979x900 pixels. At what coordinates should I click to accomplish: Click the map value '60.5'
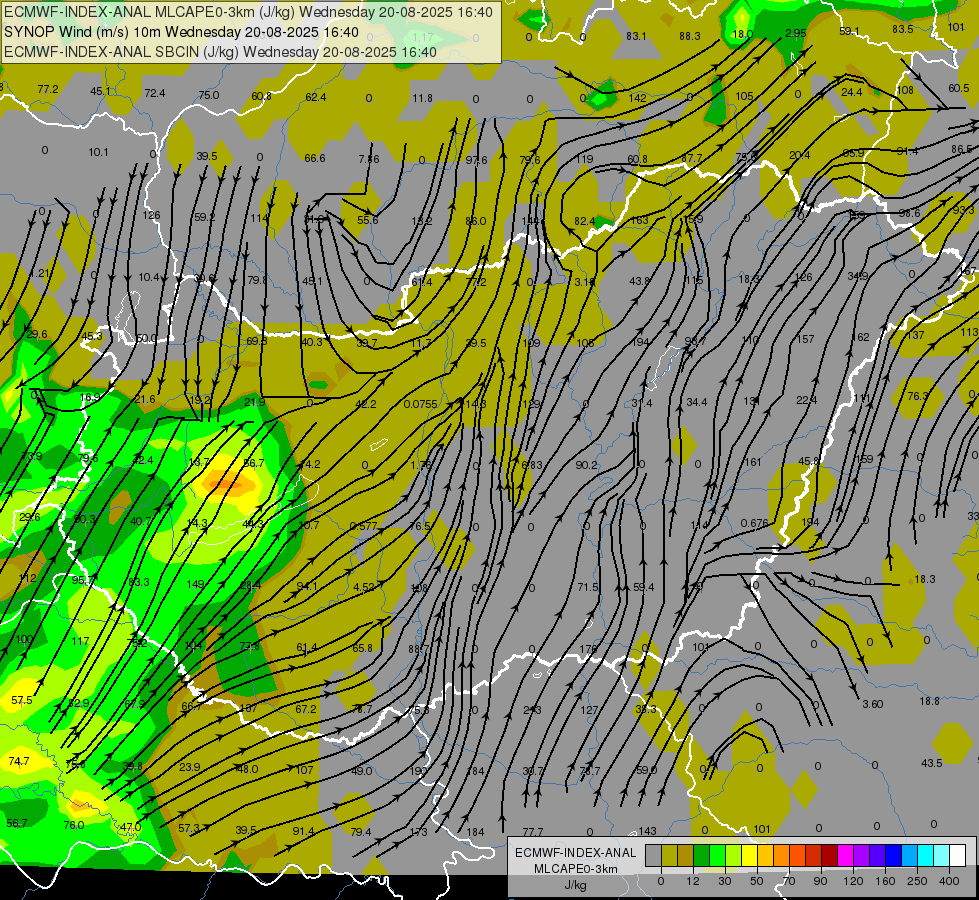[x=958, y=88]
